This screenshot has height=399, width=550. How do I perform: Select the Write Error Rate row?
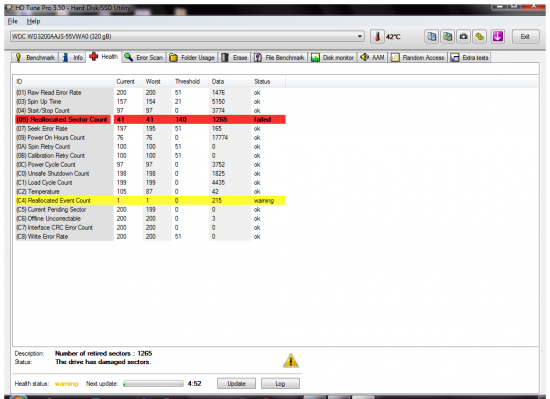click(150, 237)
